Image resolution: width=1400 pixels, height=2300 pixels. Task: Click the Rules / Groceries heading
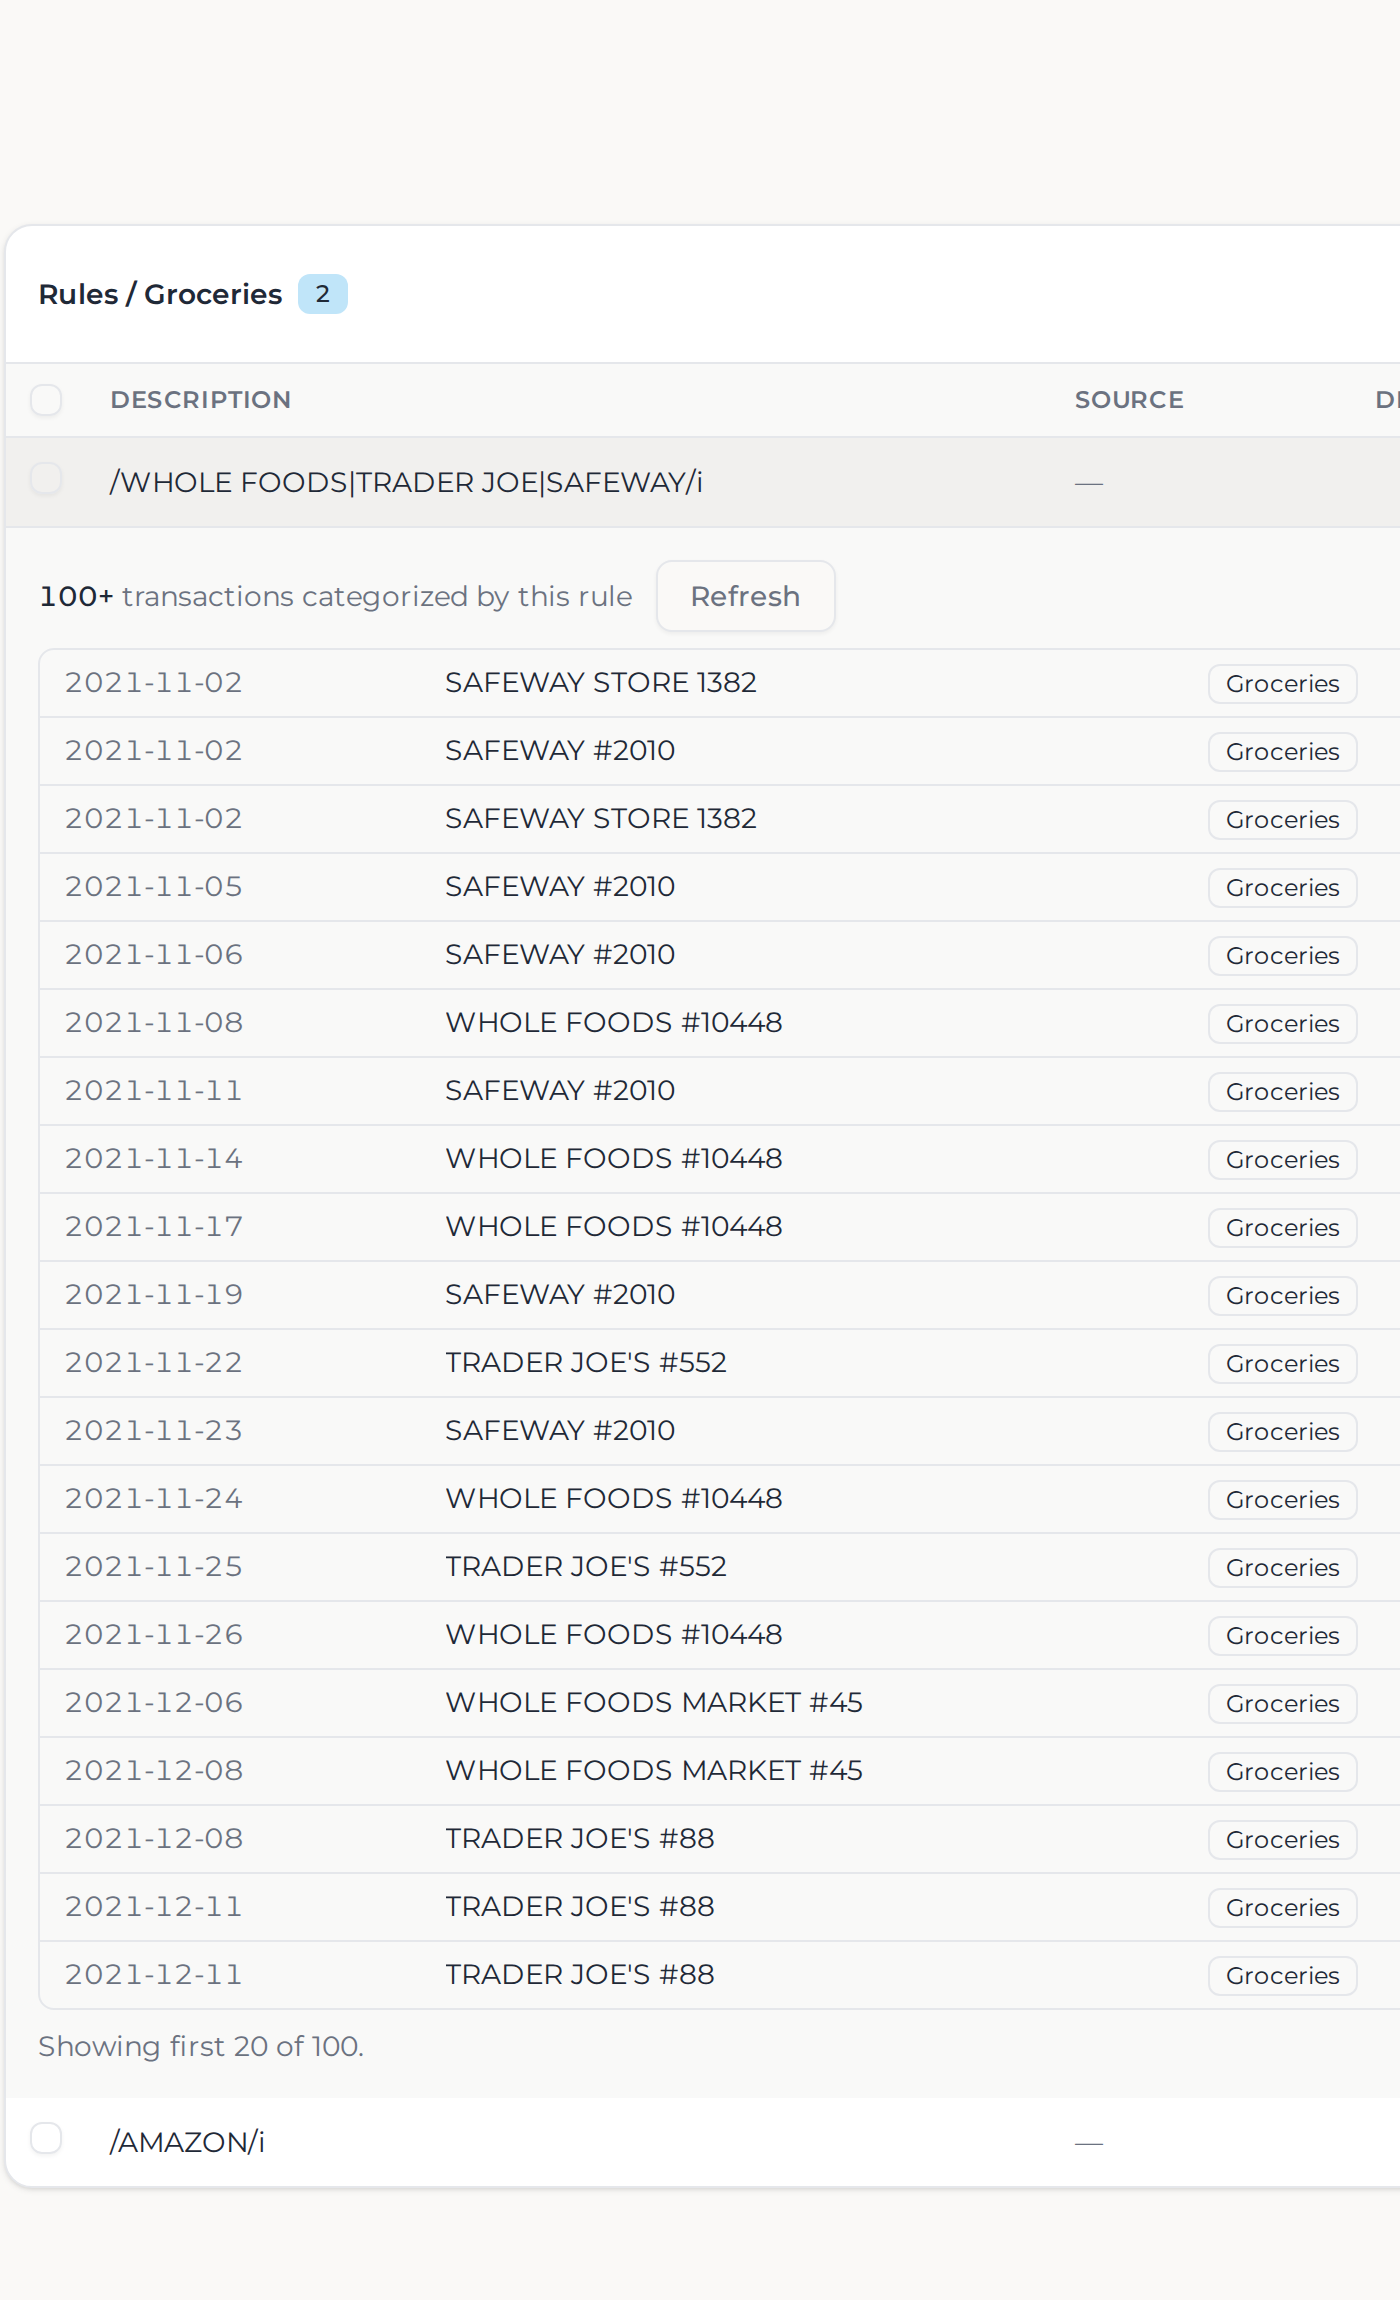(x=160, y=294)
